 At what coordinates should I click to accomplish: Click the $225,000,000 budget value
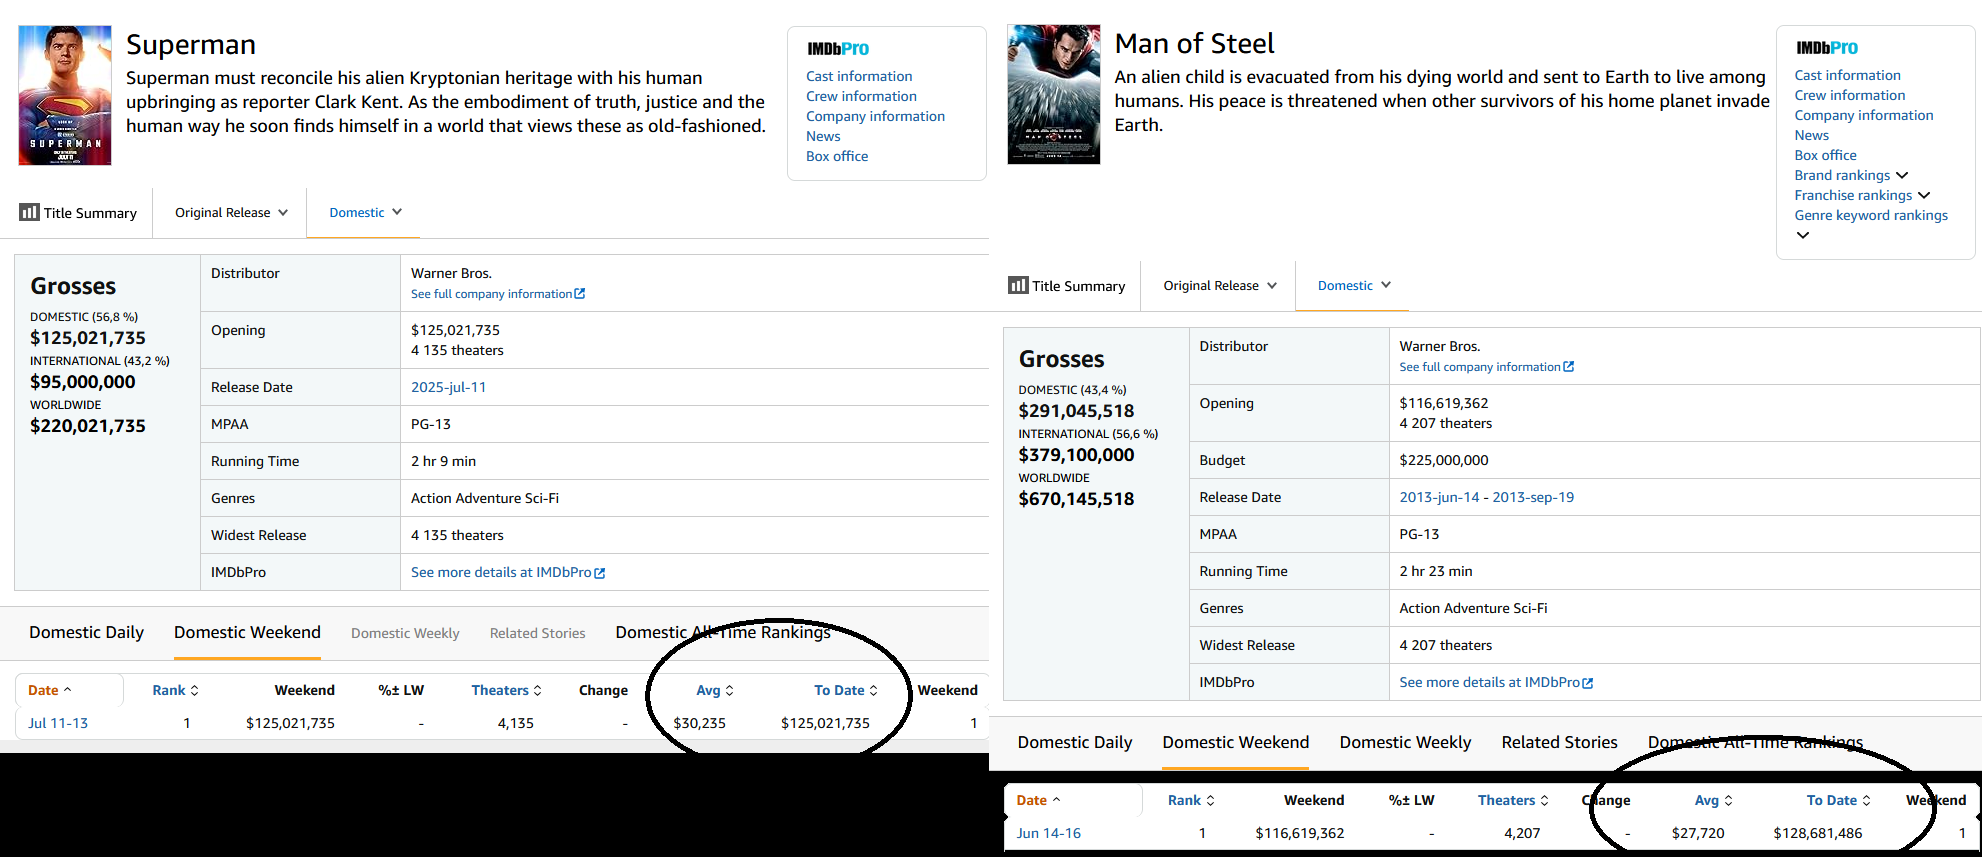[1444, 460]
